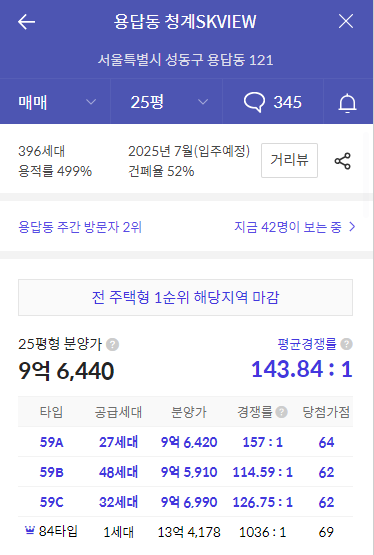
Task: Click the 2025년 7월(입주예정) text
Action: (189, 151)
